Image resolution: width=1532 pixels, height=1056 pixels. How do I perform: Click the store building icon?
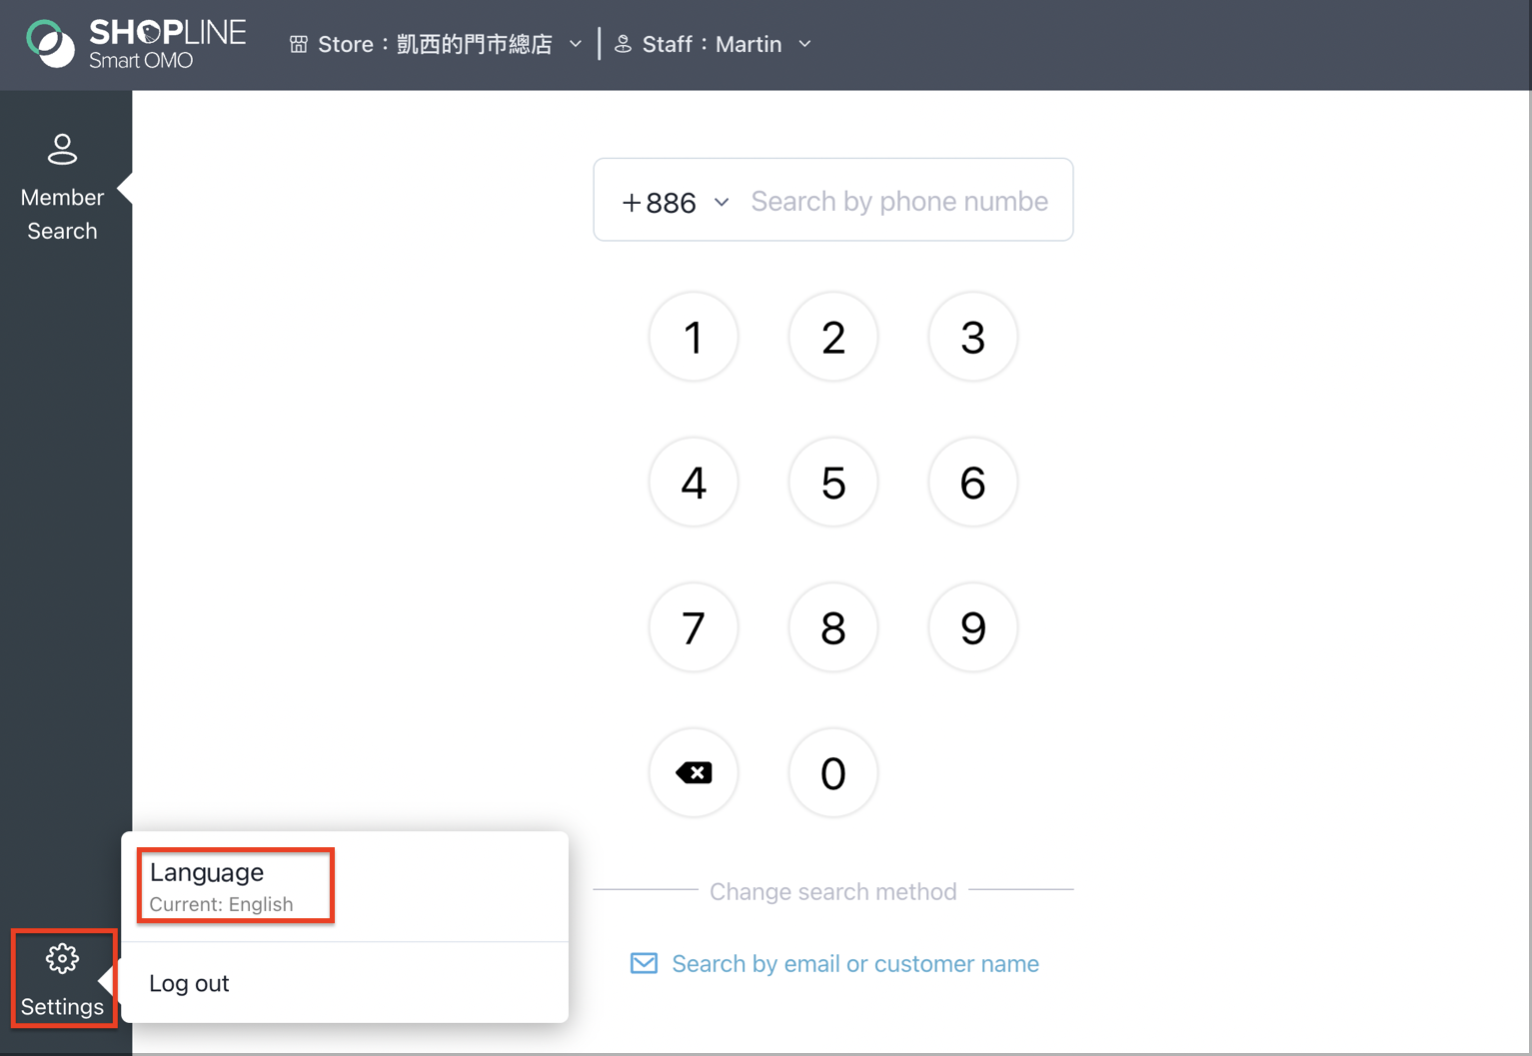pyautogui.click(x=298, y=44)
